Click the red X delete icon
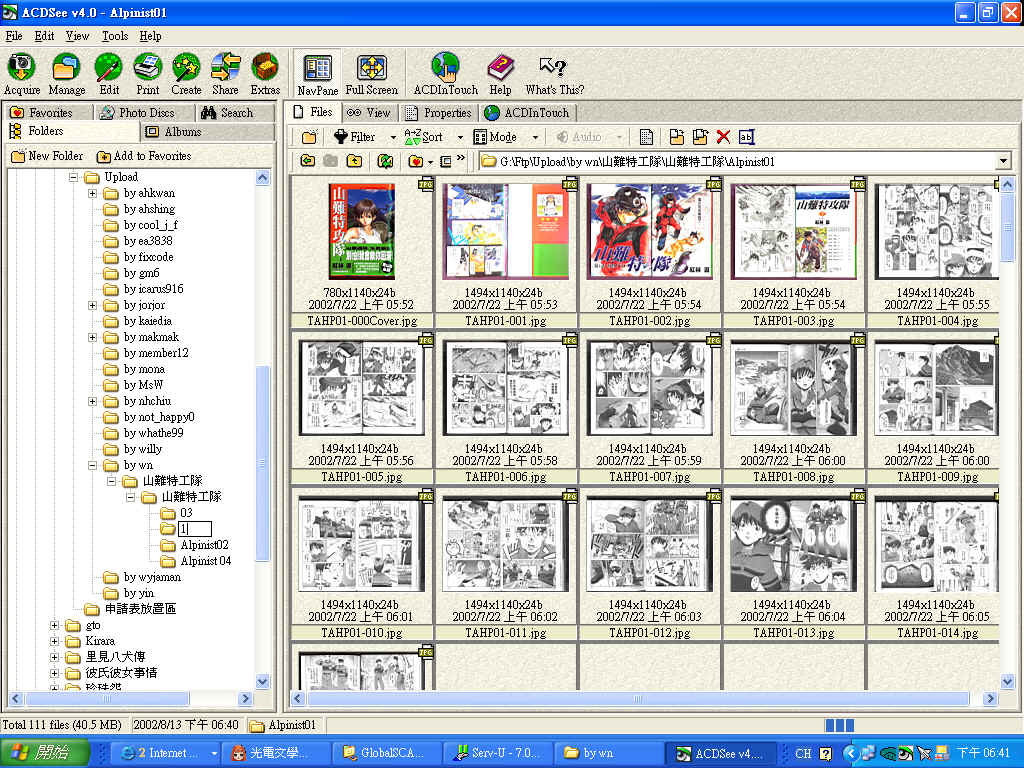Image resolution: width=1024 pixels, height=768 pixels. (723, 137)
